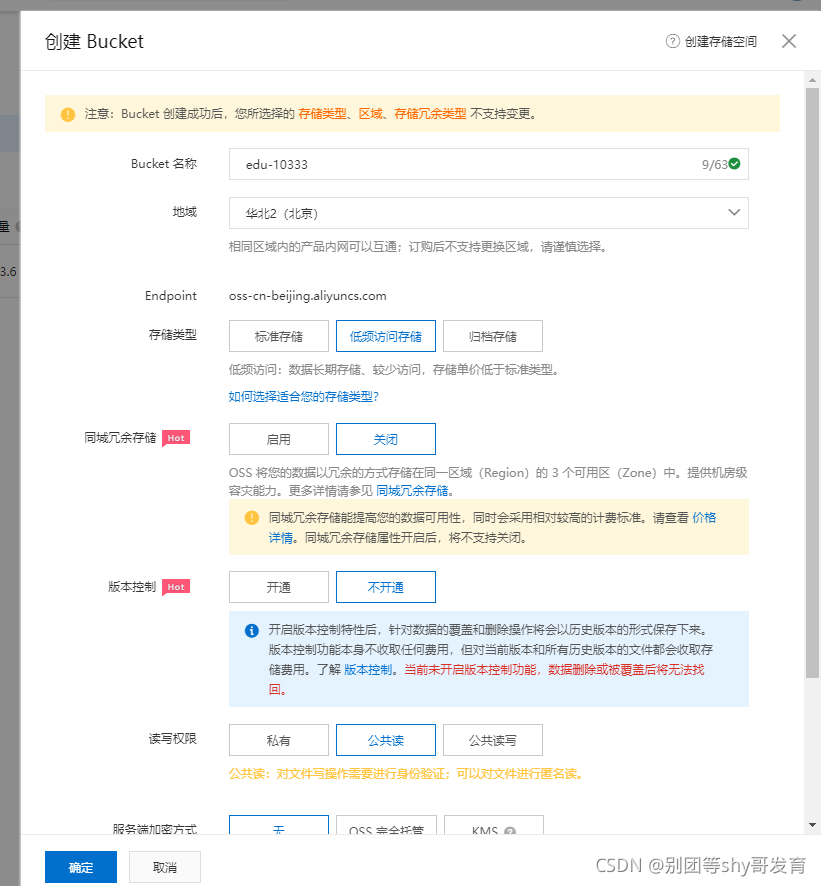Choose 开通 for version control
Viewport: 821px width, 886px height.
(279, 587)
